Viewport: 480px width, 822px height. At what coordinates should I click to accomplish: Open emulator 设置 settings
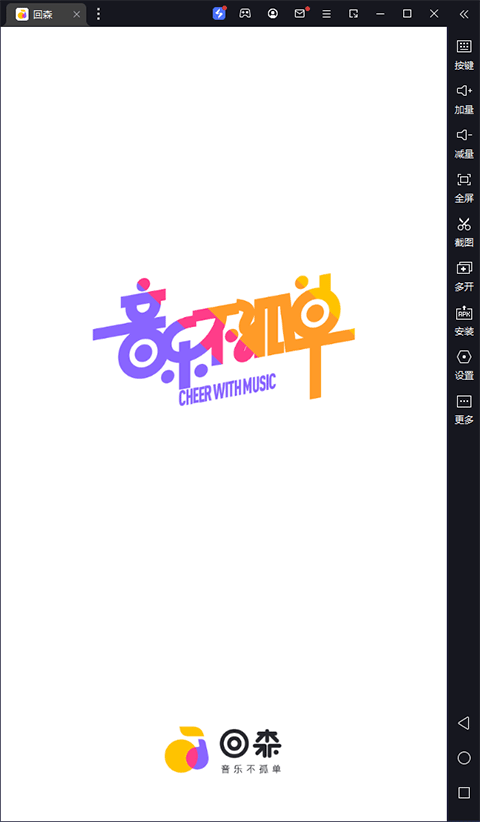point(464,365)
